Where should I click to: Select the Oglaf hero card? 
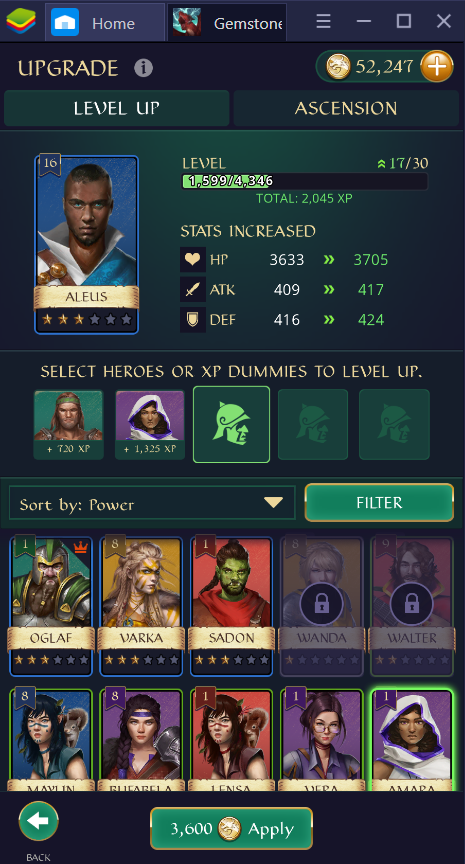click(51, 606)
